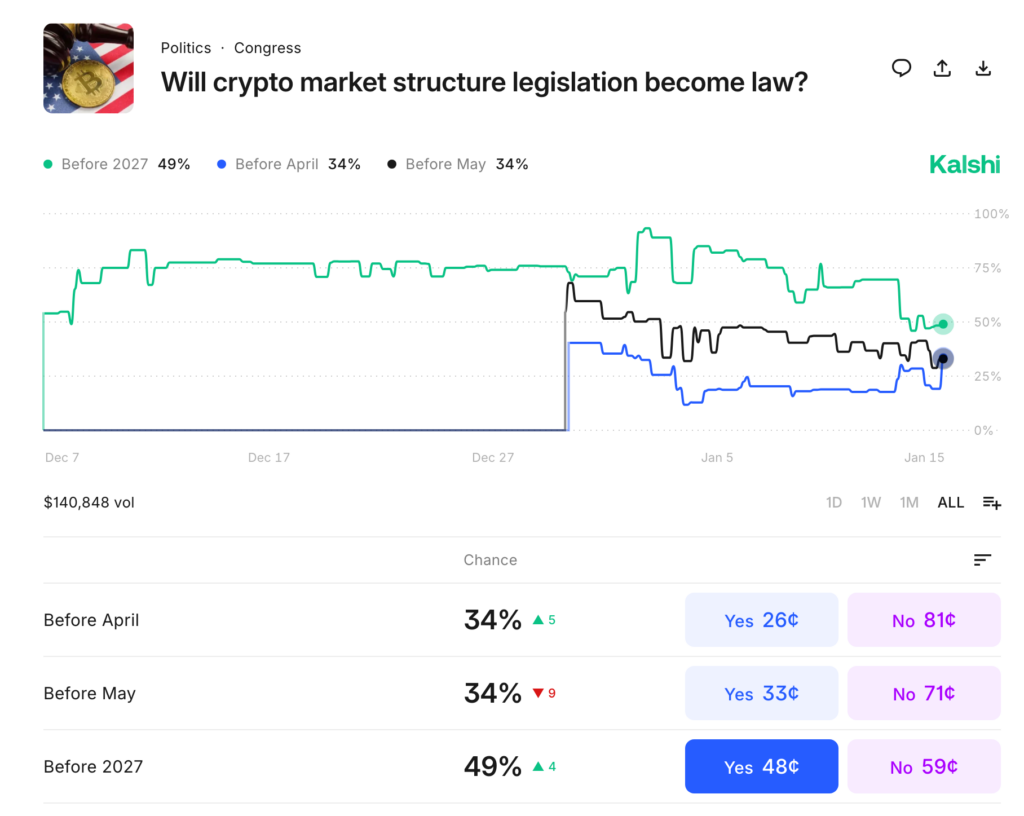Image resolution: width=1024 pixels, height=816 pixels.
Task: Click the download icon
Action: coord(983,68)
